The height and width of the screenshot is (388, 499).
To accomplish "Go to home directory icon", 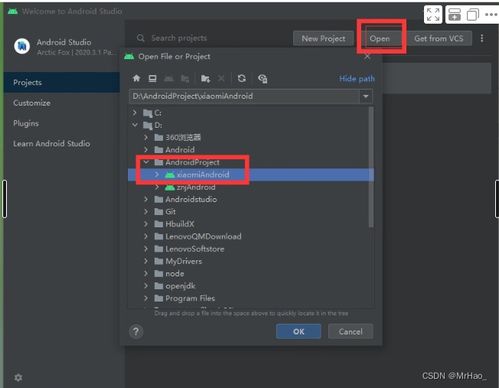I will pos(136,78).
